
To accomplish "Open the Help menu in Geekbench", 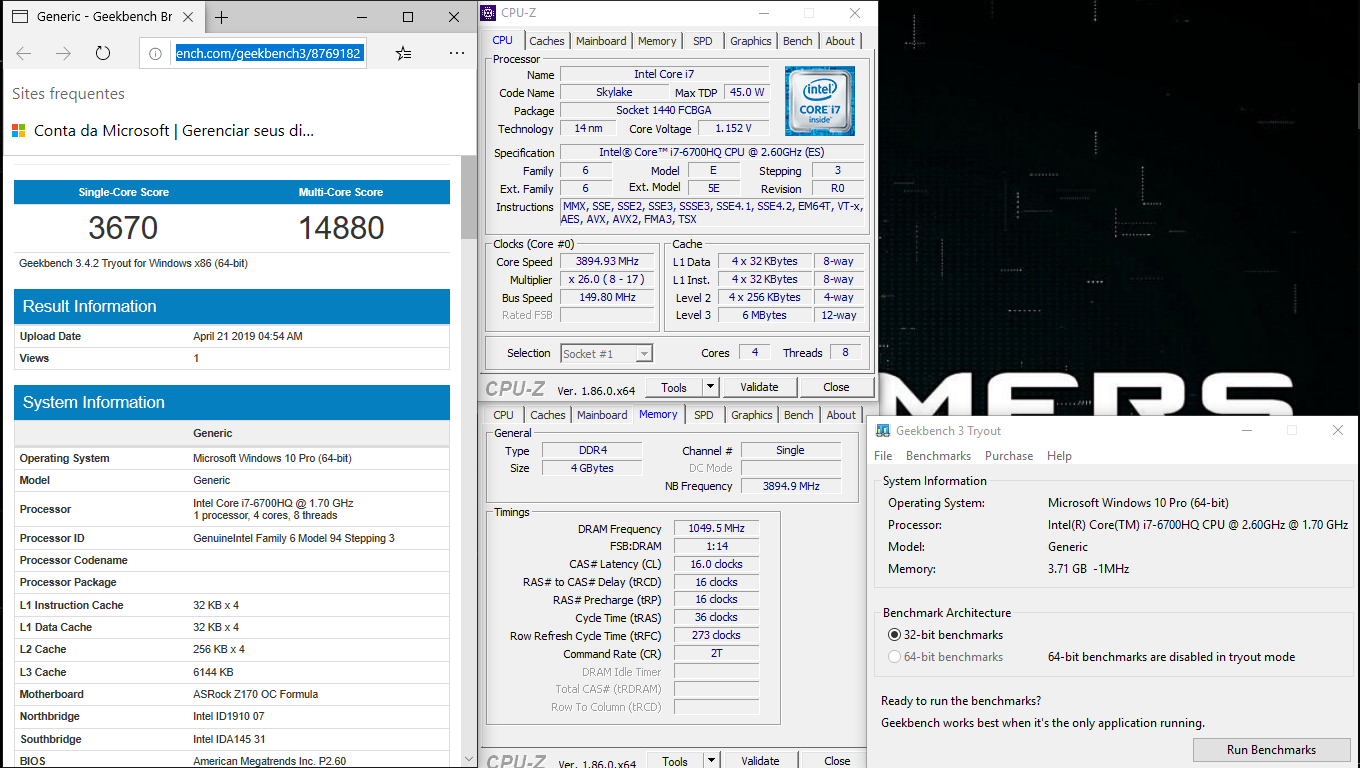I will (1059, 456).
